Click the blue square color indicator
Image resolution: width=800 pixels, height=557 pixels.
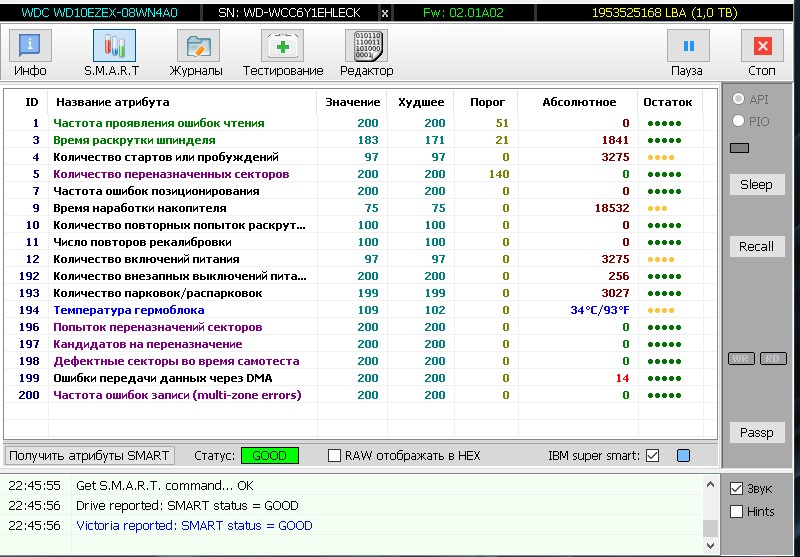[683, 456]
